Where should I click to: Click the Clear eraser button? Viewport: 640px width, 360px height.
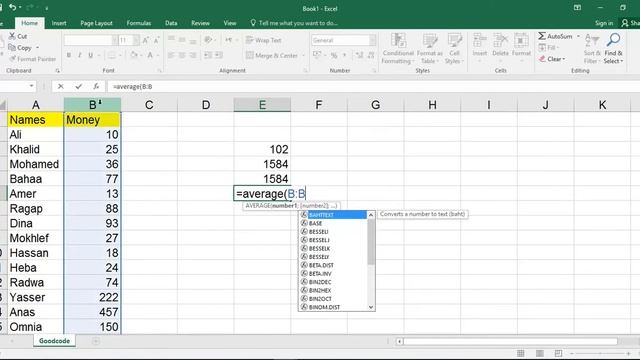552,59
